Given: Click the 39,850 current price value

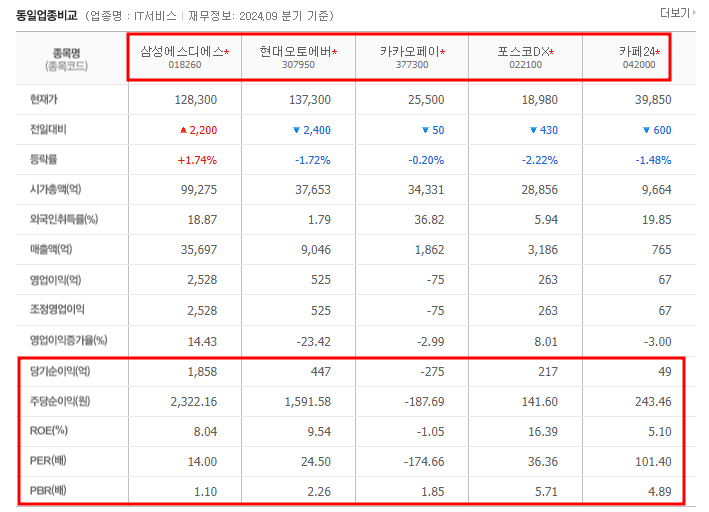Looking at the screenshot, I should [x=653, y=100].
